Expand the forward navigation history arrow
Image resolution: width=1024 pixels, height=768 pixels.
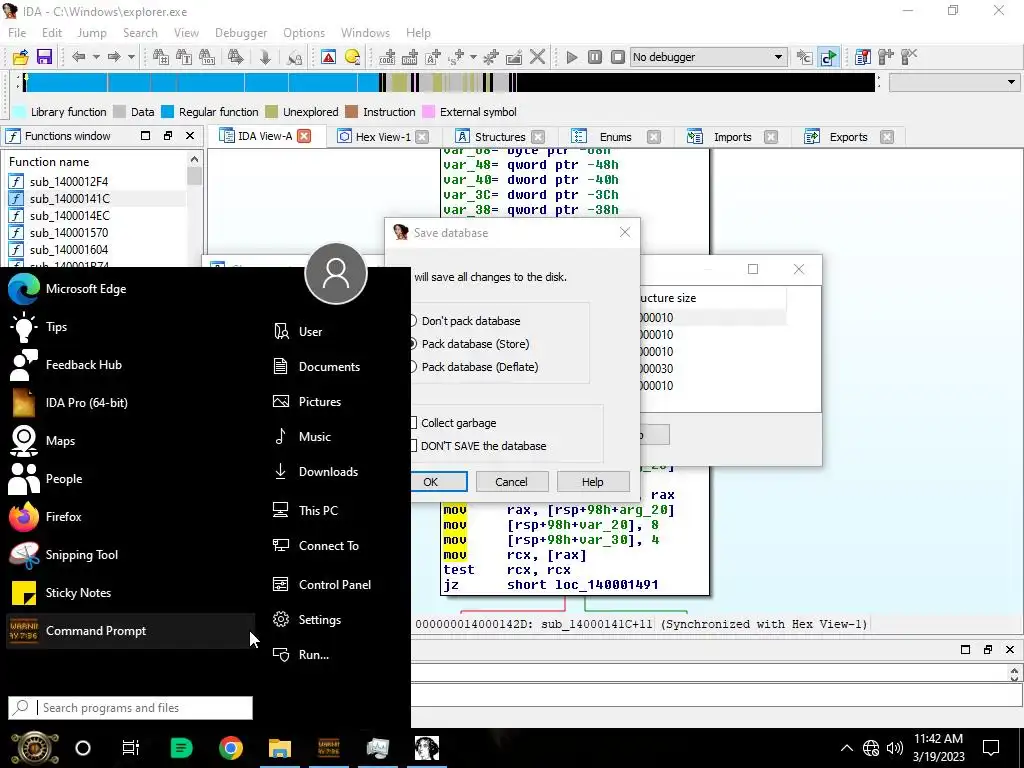[131, 57]
